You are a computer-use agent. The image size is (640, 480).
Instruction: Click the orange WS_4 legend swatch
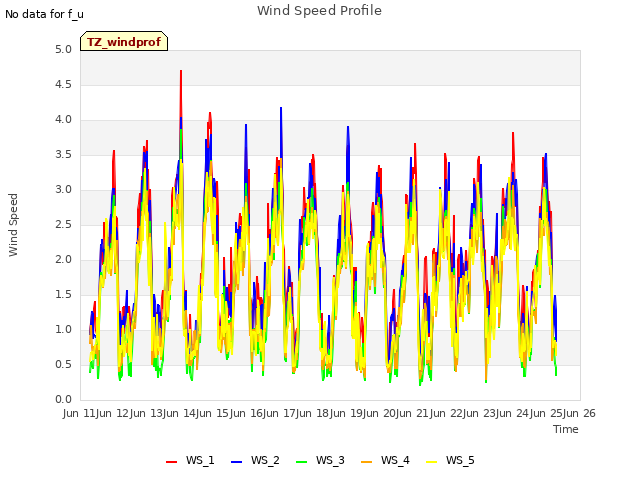[x=367, y=462]
